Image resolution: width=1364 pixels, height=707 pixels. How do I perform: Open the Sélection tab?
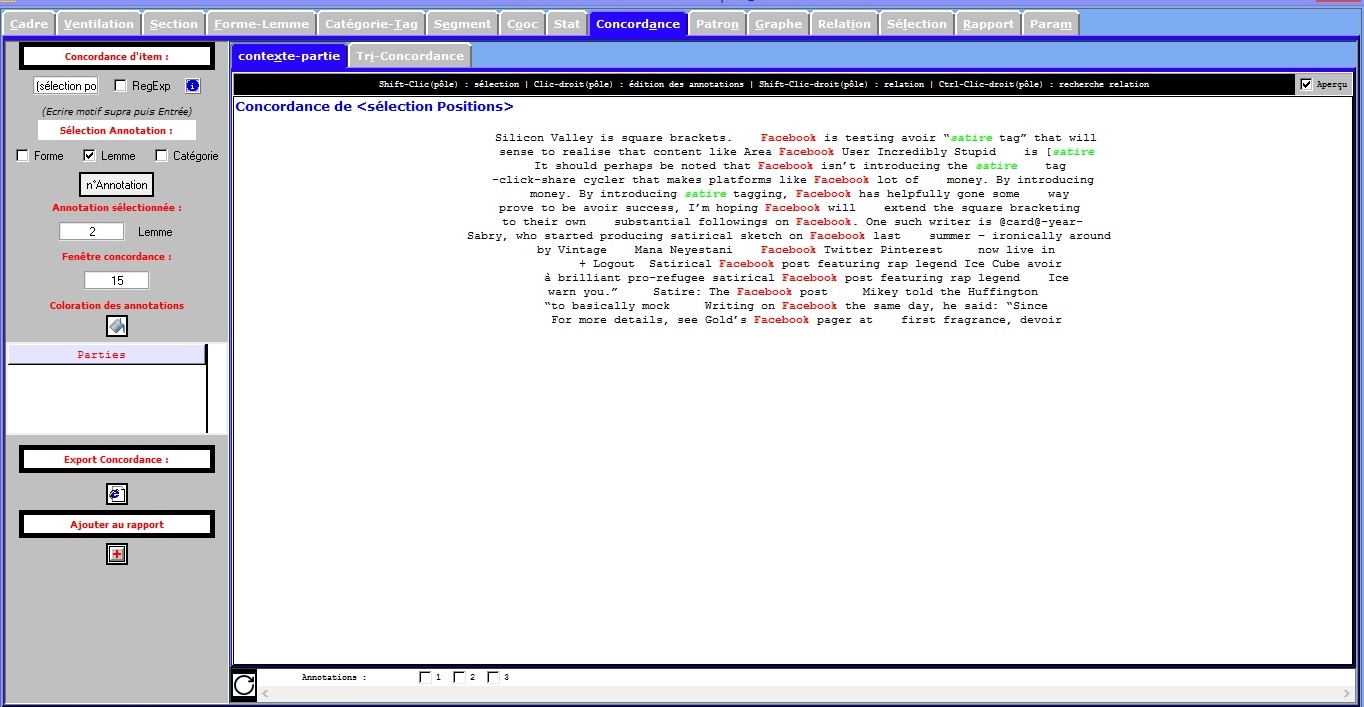[917, 24]
